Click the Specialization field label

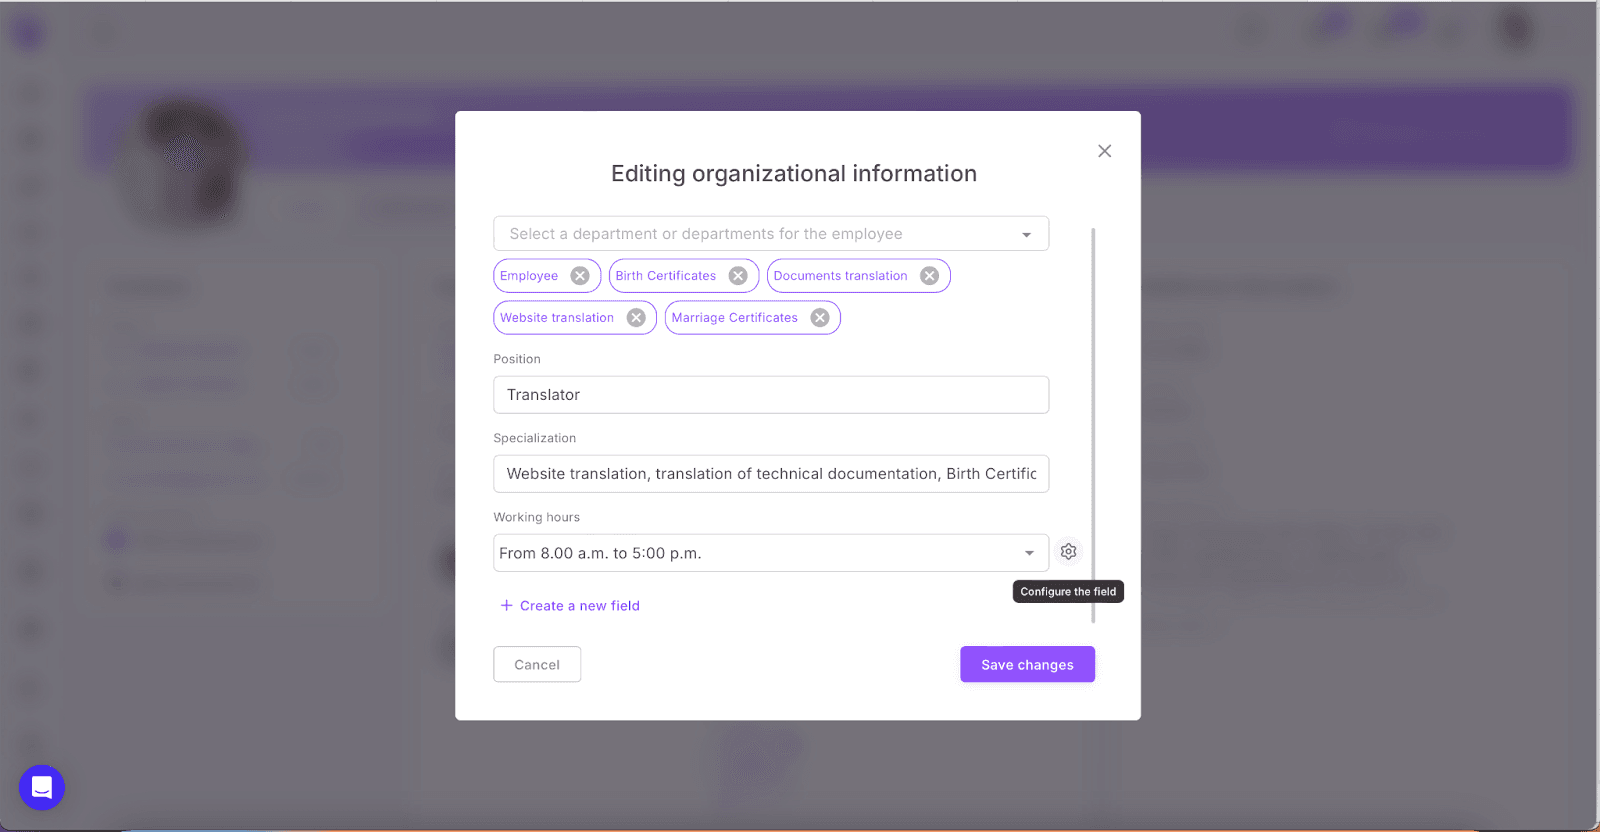[x=535, y=438]
